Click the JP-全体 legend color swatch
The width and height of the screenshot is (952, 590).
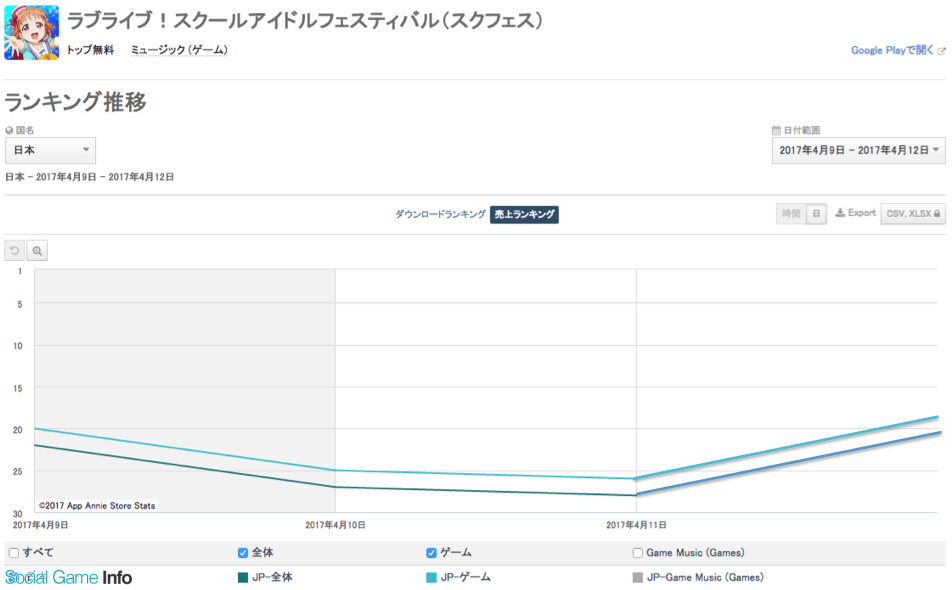pyautogui.click(x=243, y=578)
